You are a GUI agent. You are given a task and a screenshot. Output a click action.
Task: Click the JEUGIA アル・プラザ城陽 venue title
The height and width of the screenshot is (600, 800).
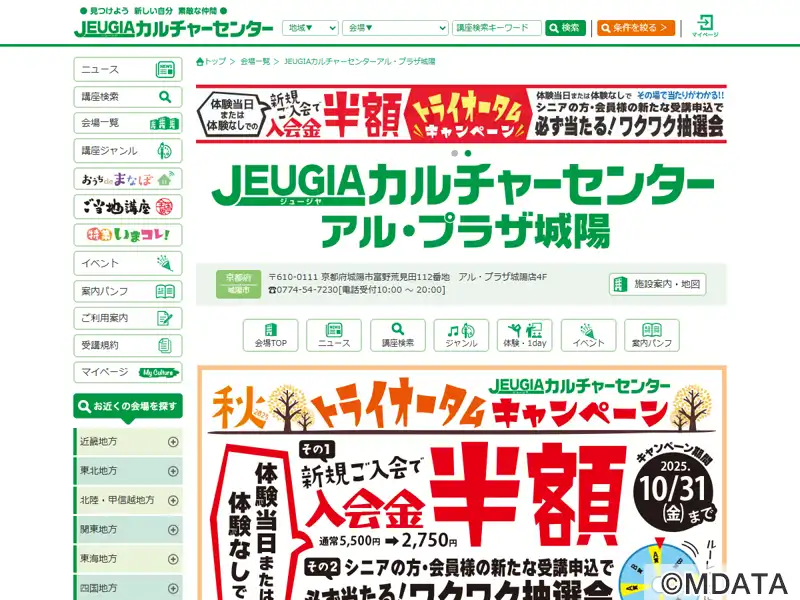coord(463,206)
